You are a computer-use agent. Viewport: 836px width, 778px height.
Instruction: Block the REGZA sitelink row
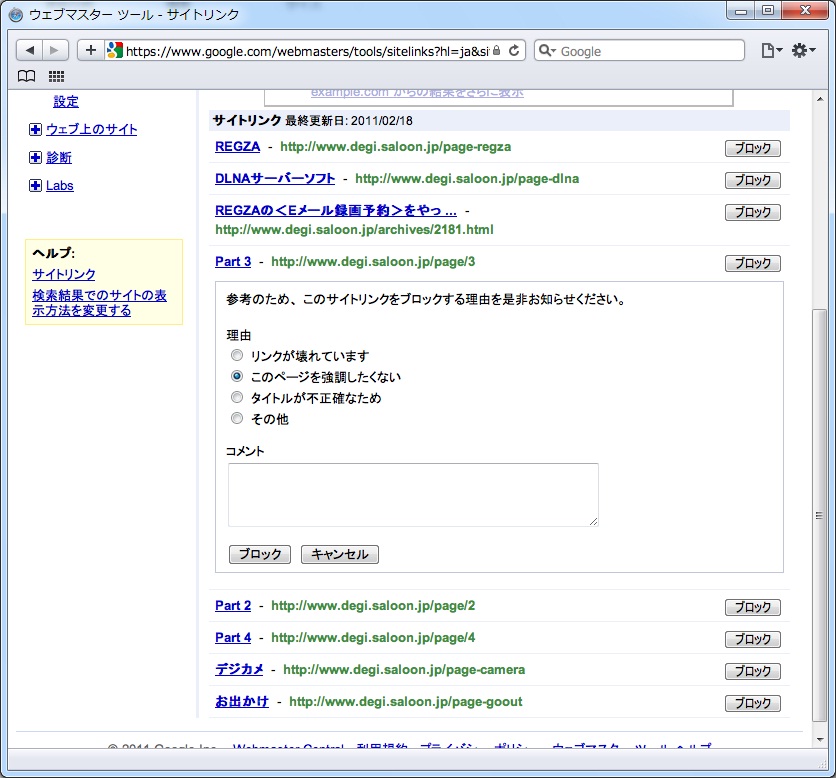[x=753, y=148]
